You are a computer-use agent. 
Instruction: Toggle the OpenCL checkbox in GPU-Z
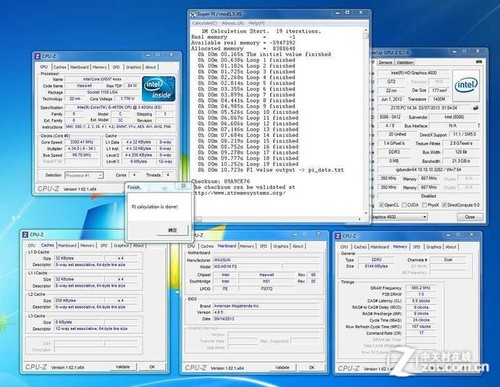point(382,205)
